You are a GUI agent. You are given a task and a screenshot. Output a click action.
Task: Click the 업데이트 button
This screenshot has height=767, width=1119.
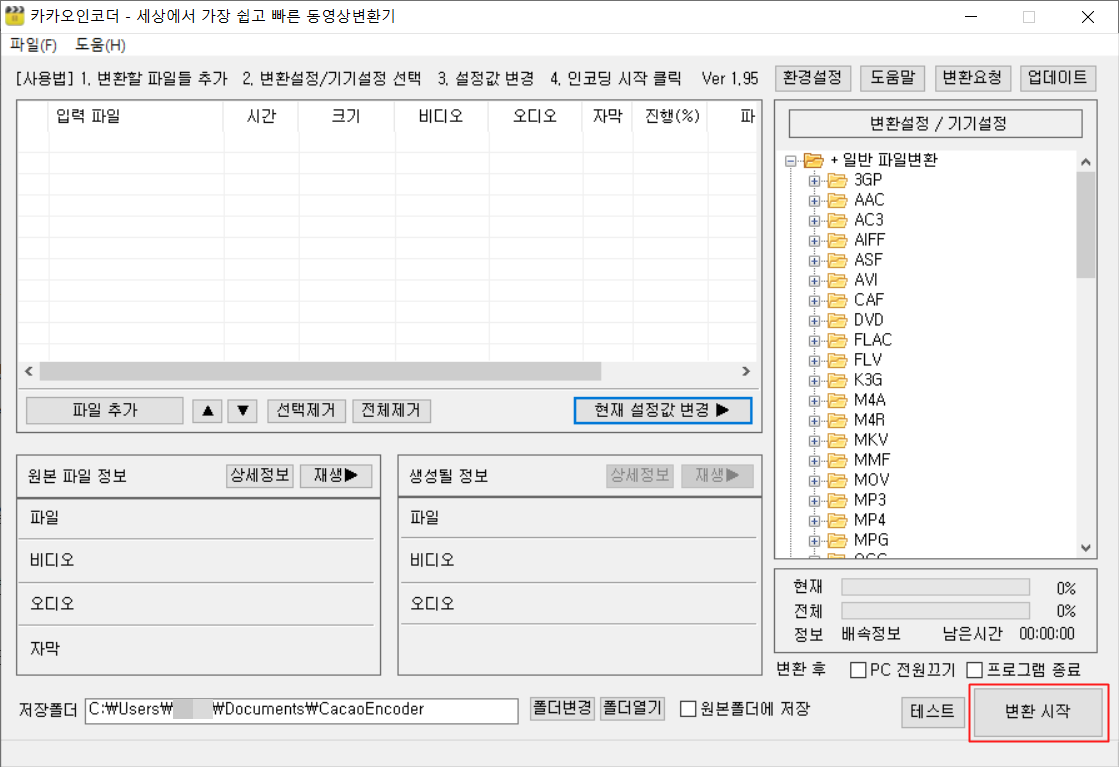pyautogui.click(x=1058, y=78)
